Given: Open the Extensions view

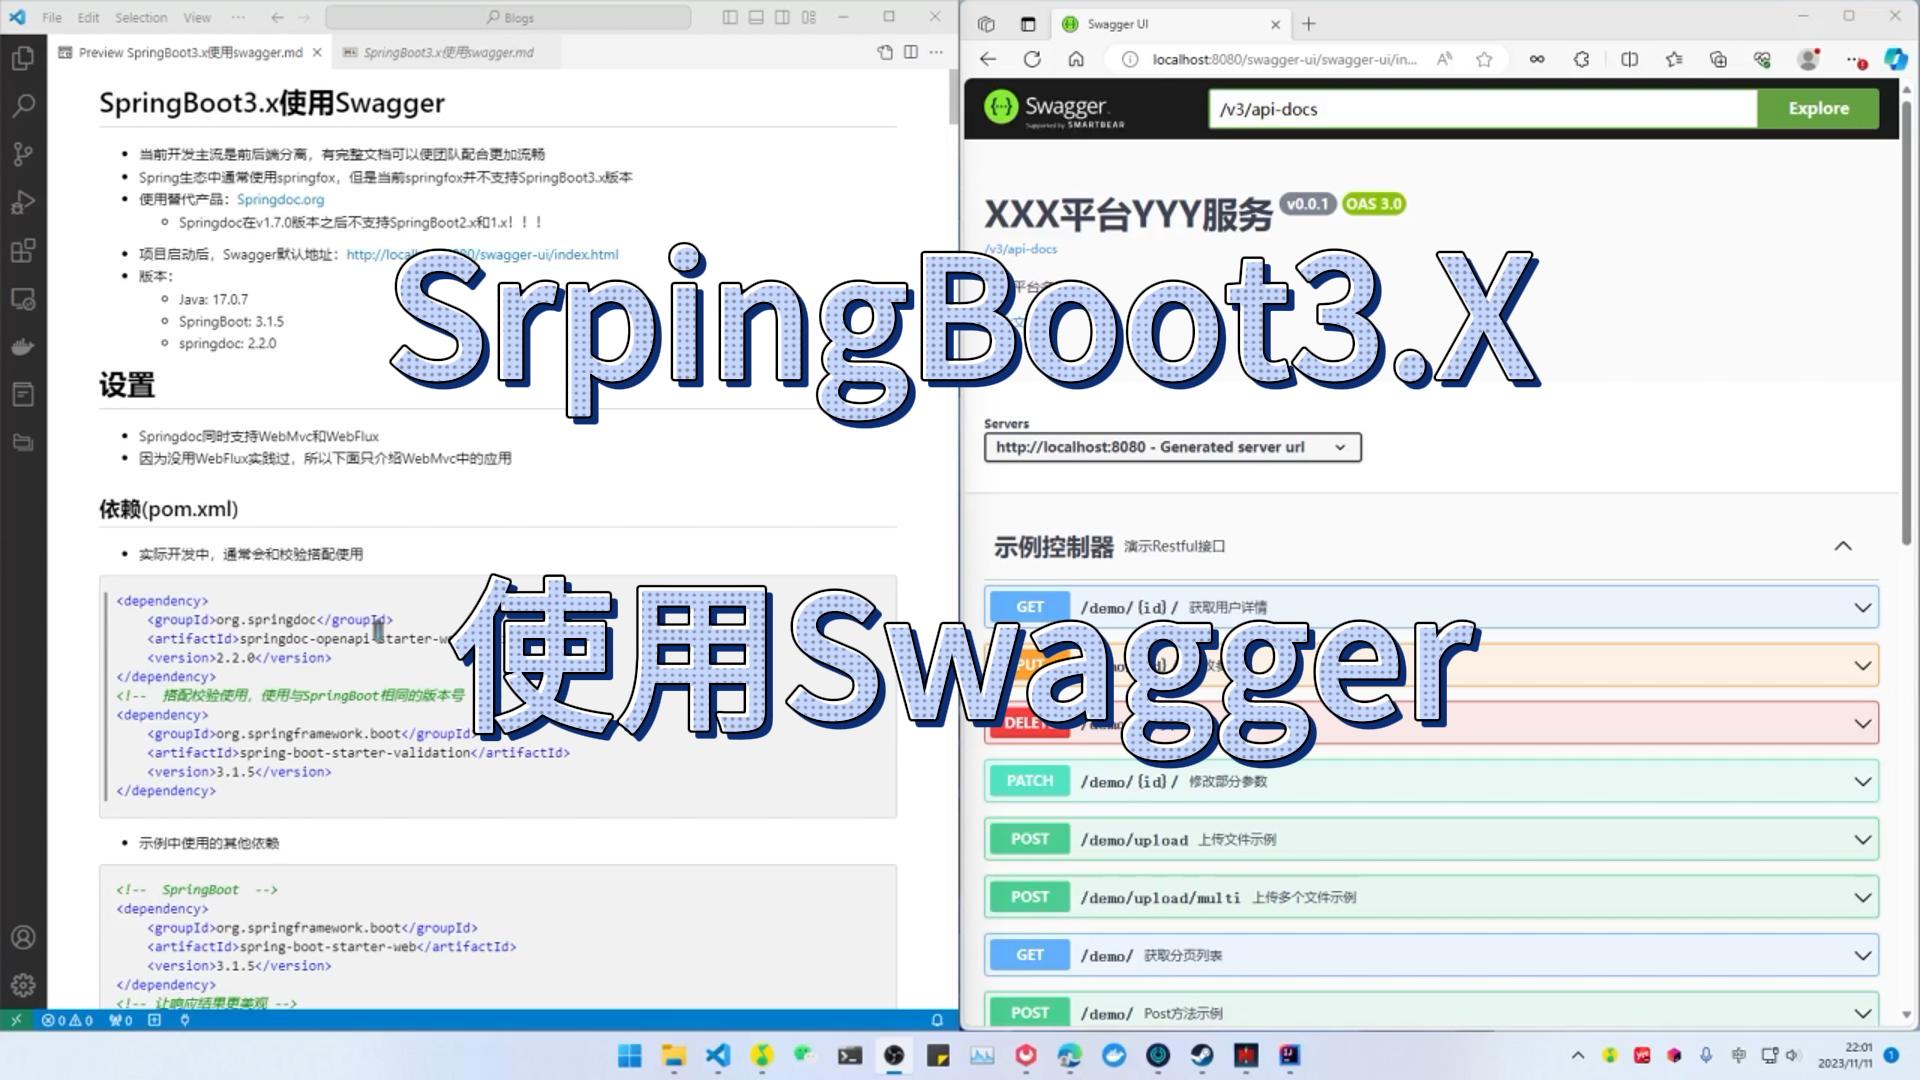Looking at the screenshot, I should tap(23, 250).
